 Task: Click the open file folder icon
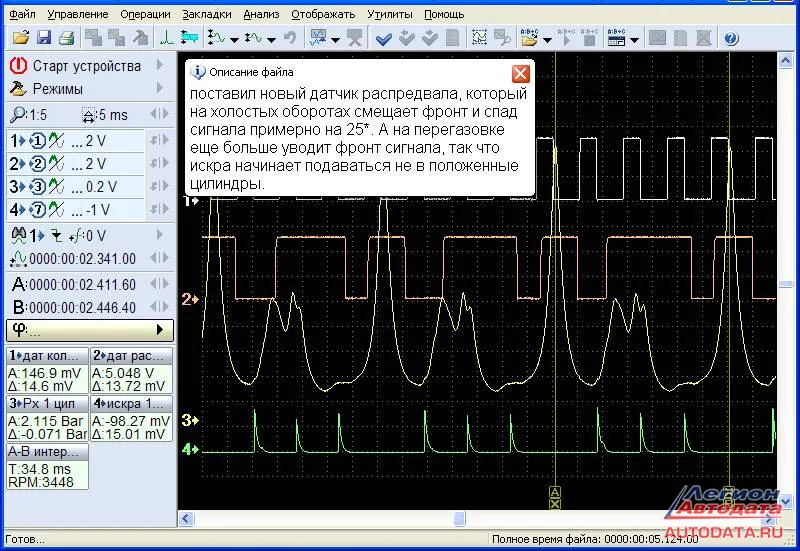pyautogui.click(x=20, y=39)
